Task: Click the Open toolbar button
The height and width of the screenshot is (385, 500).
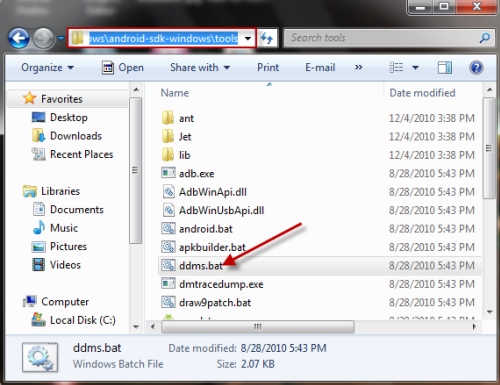Action: [123, 68]
